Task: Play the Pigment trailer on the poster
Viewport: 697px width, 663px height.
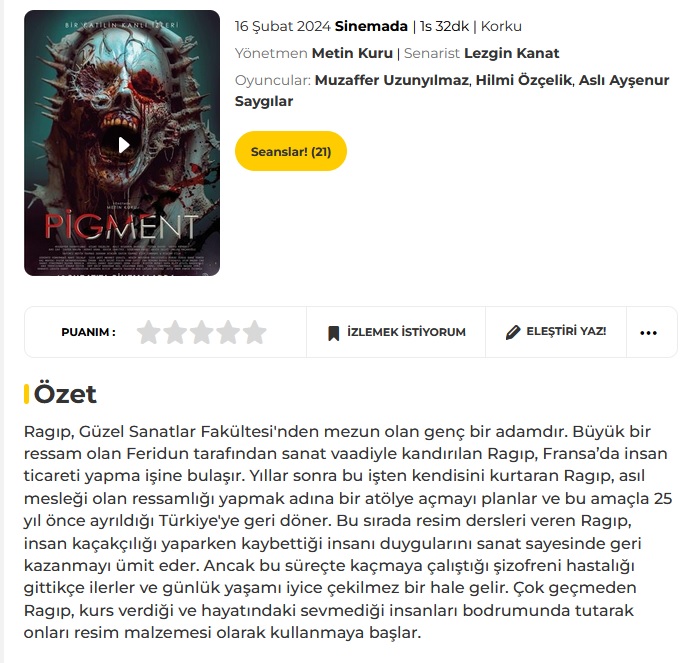Action: (x=124, y=145)
